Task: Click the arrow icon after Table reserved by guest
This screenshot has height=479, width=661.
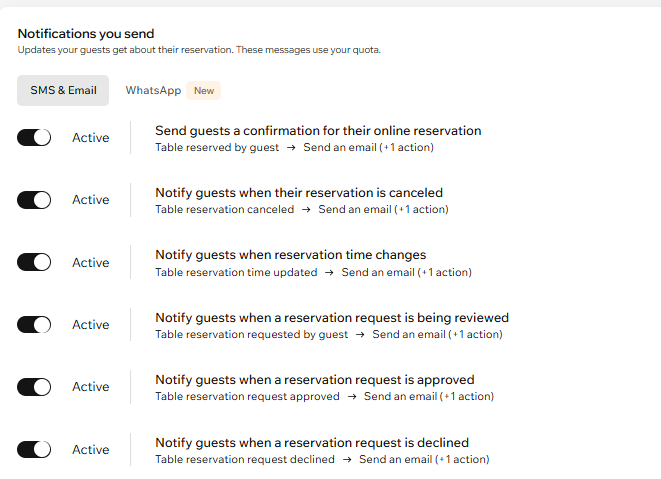Action: coord(291,148)
